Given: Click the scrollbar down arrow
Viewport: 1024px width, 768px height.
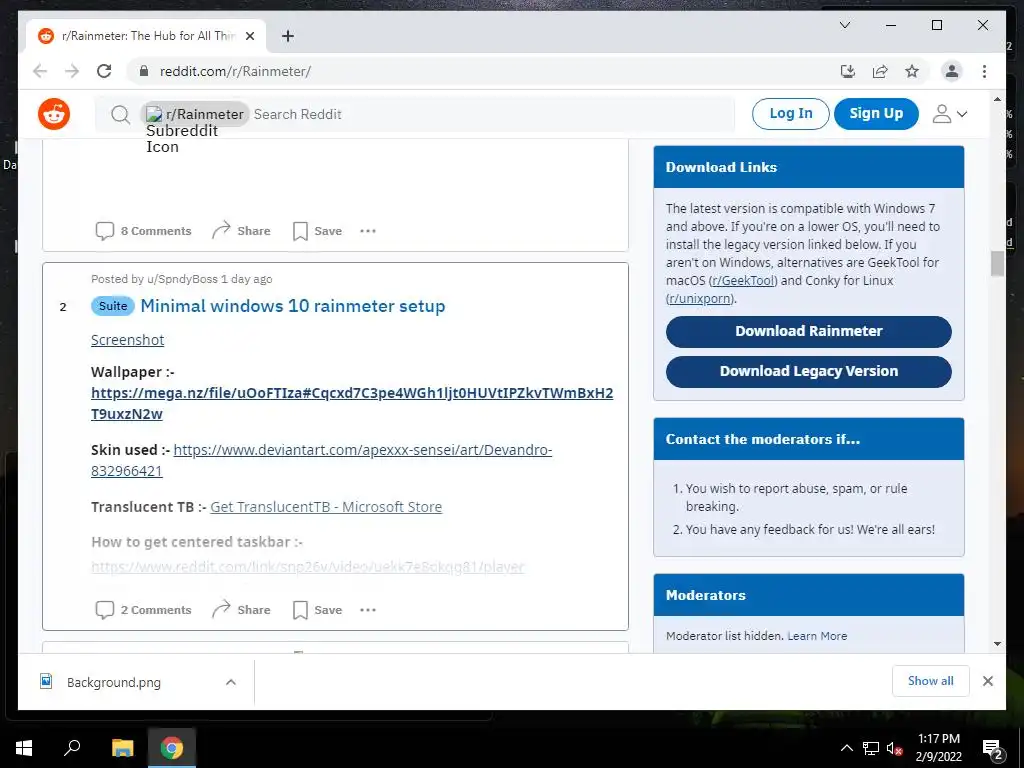Looking at the screenshot, I should [x=997, y=644].
